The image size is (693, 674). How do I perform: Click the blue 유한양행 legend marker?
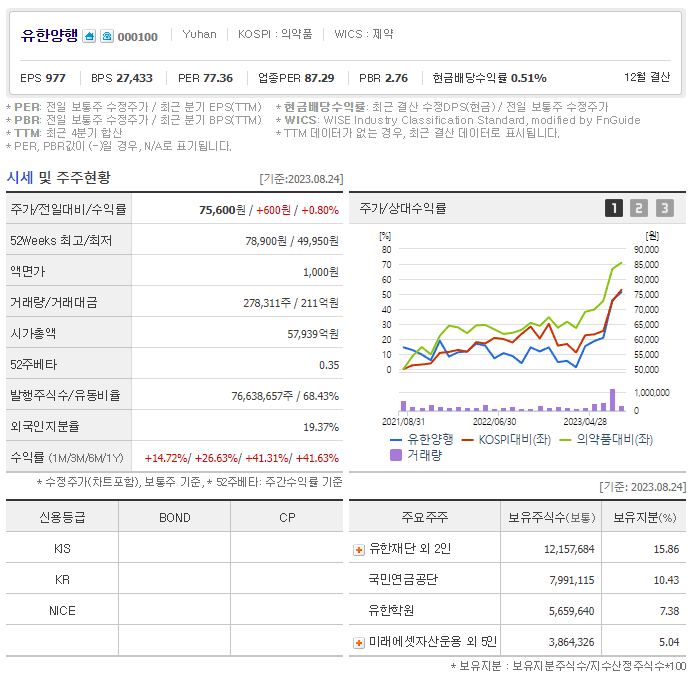pyautogui.click(x=396, y=440)
